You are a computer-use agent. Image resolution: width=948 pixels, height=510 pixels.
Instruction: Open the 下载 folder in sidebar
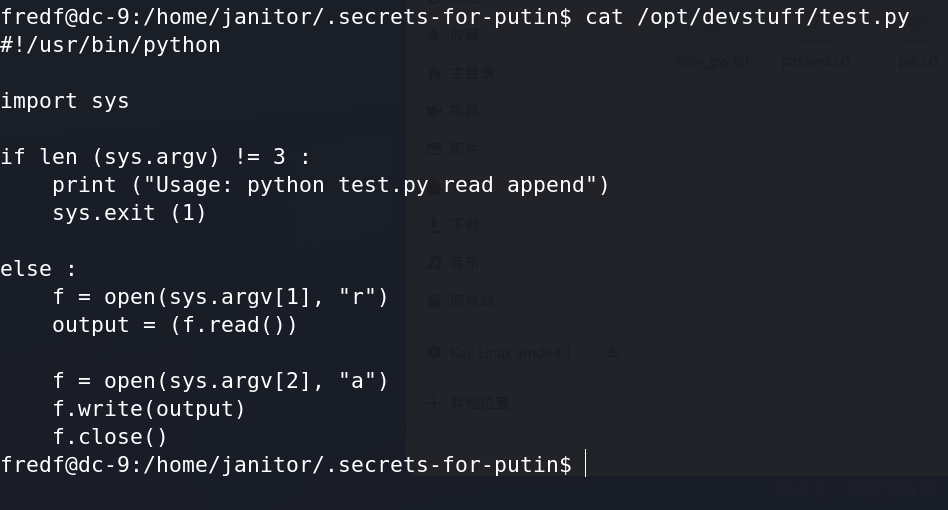[x=464, y=225]
